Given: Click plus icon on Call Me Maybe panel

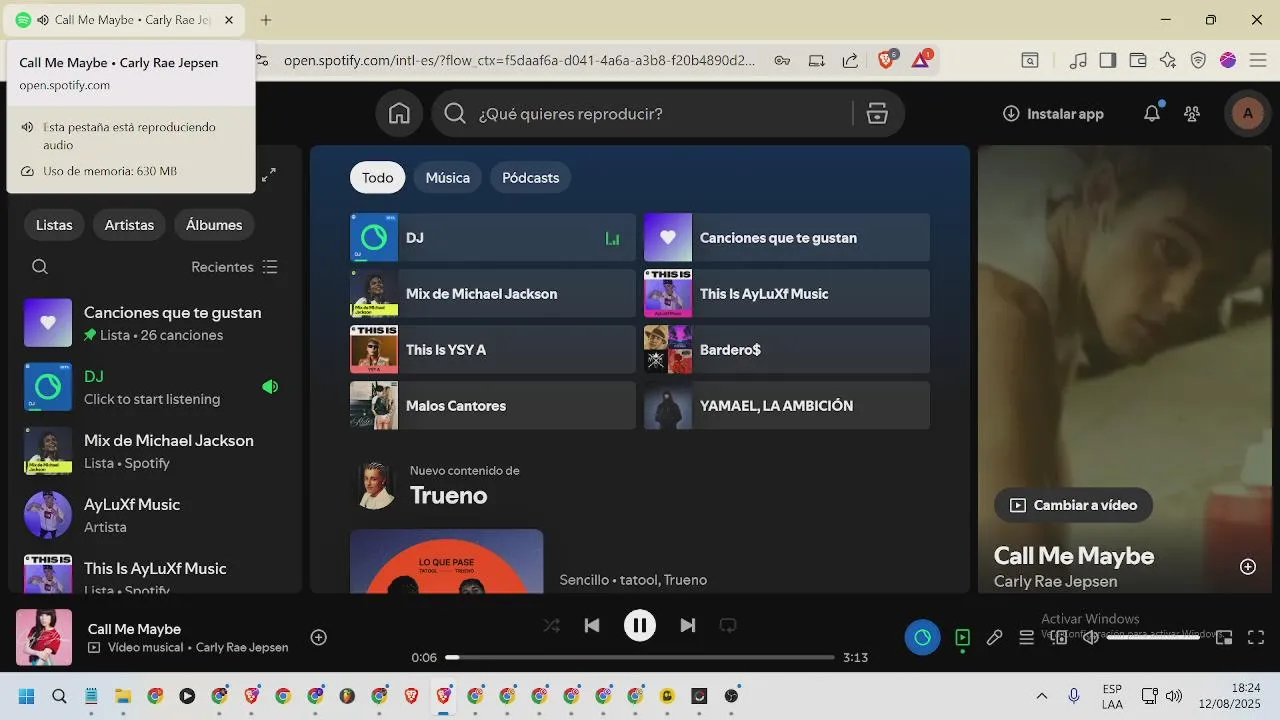Looking at the screenshot, I should 1248,567.
